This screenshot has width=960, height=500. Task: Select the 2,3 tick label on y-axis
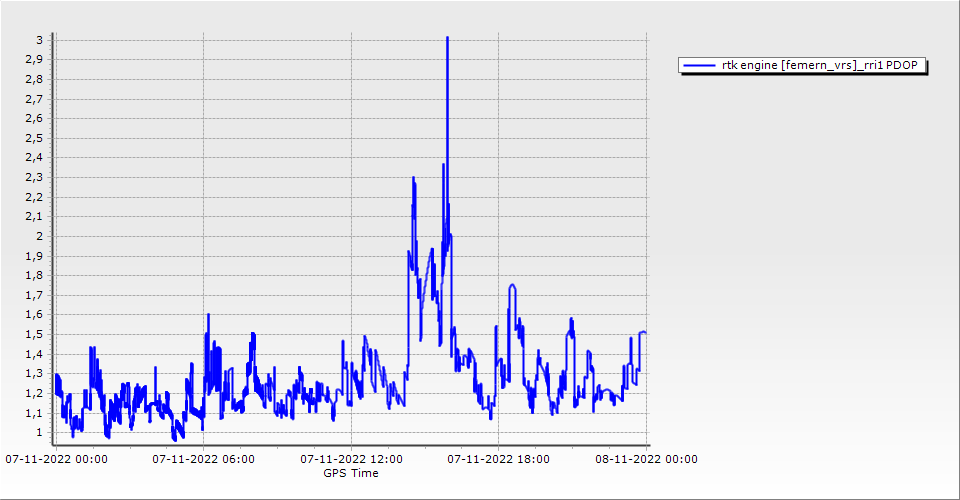point(35,177)
